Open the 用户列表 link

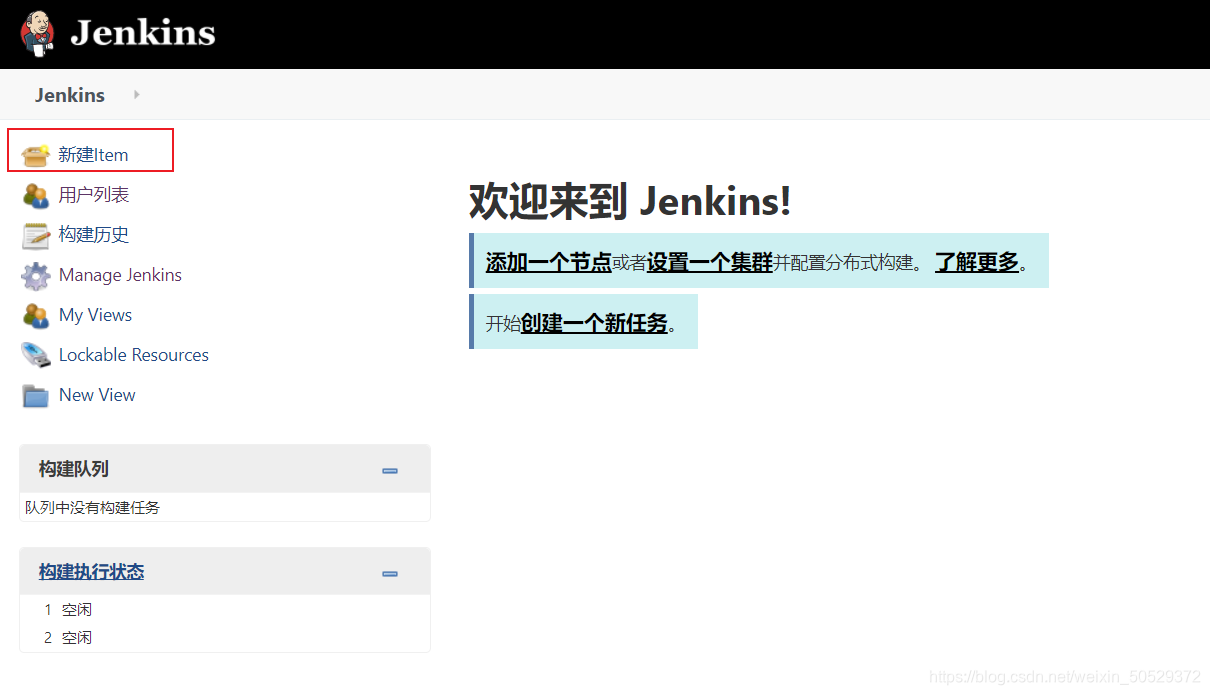[94, 195]
